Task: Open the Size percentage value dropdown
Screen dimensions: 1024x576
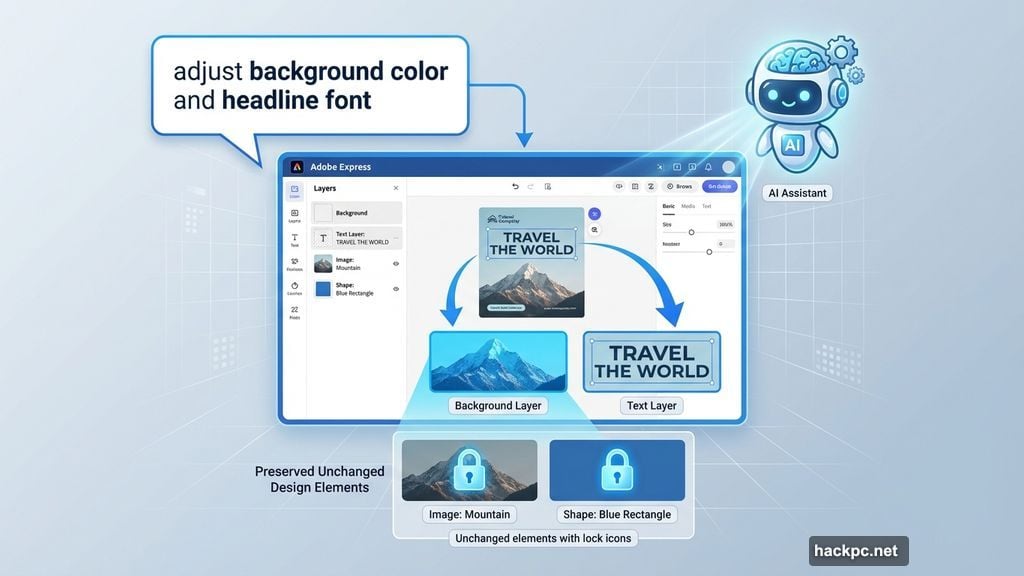Action: 726,224
